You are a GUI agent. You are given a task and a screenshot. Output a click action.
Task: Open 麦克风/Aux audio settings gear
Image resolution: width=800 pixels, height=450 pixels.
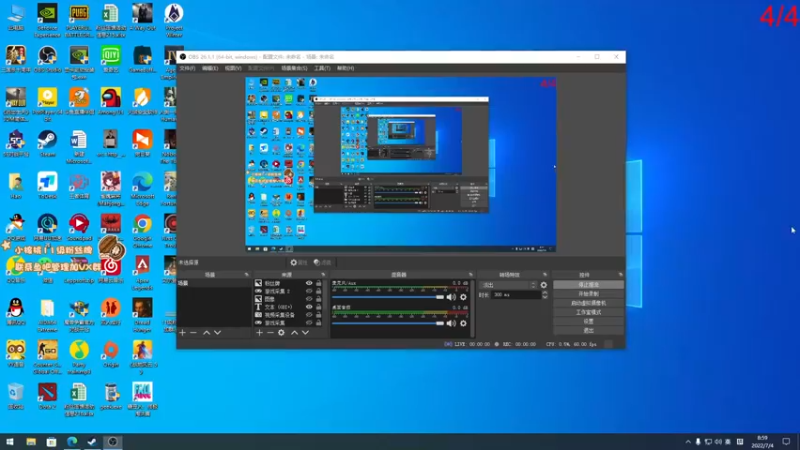(463, 297)
